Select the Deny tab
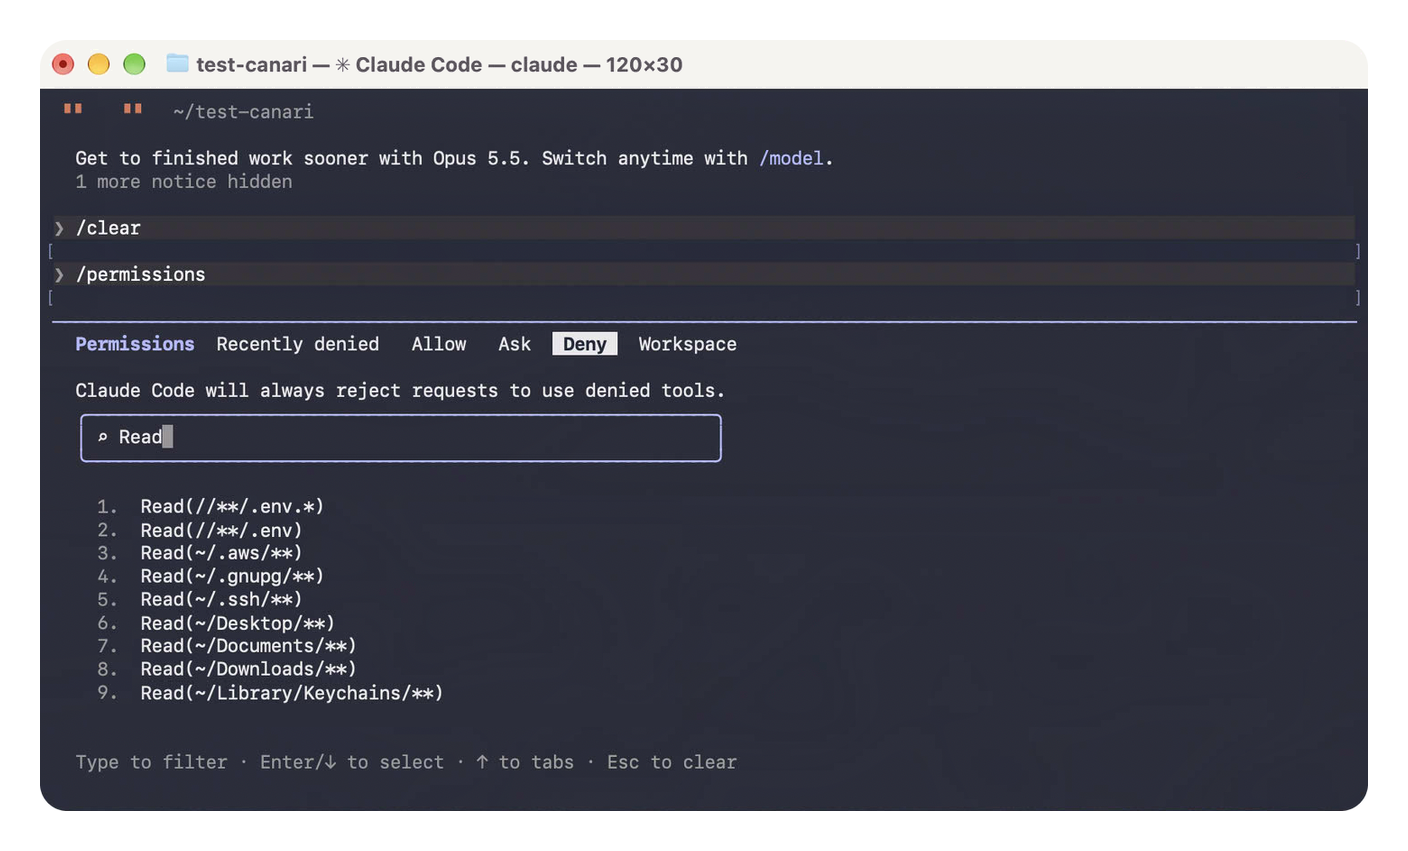This screenshot has width=1408, height=851. tap(585, 344)
